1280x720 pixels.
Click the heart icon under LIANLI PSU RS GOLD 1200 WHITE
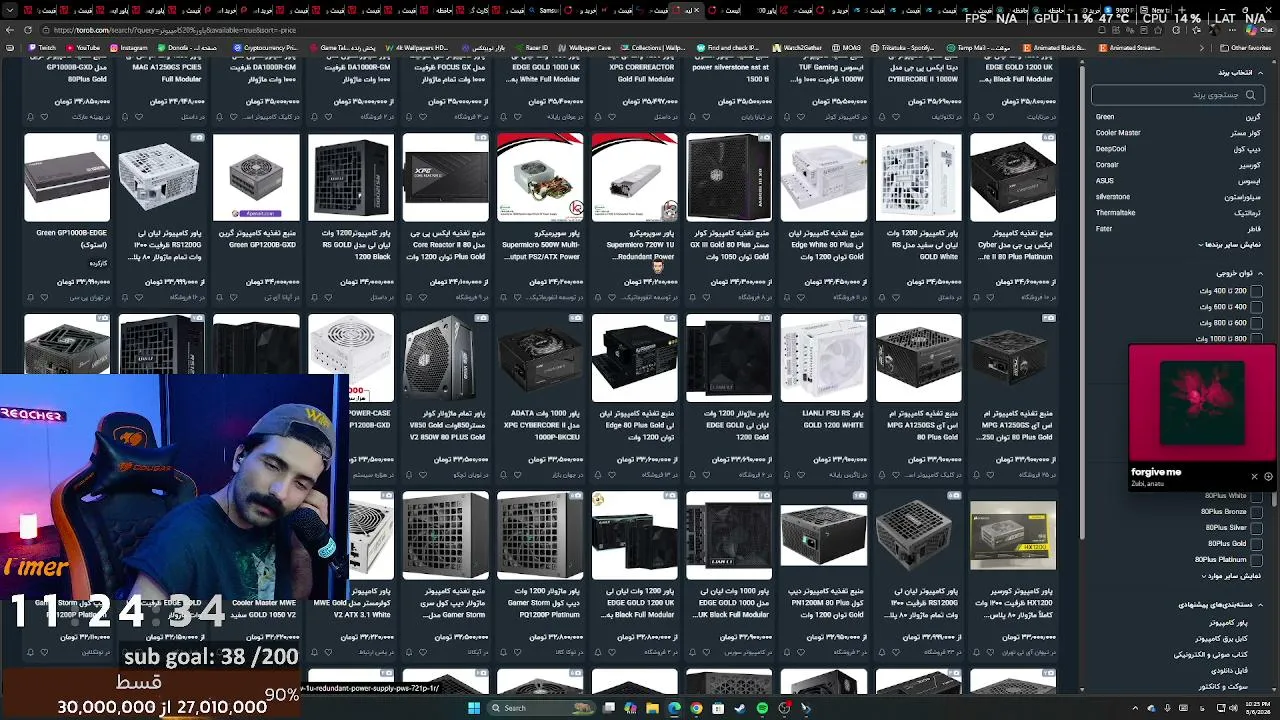coord(801,475)
